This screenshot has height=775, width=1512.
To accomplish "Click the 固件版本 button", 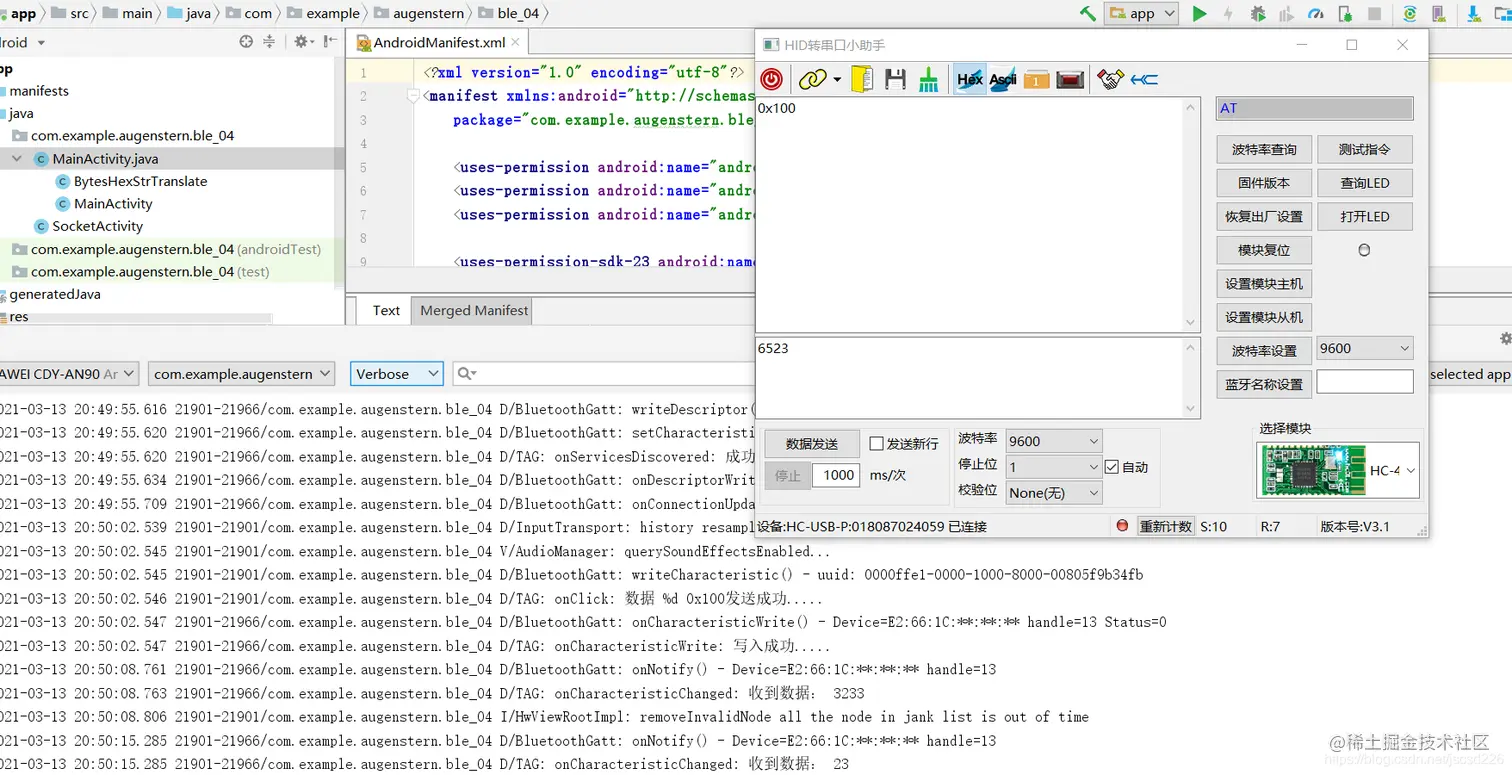I will coord(1264,183).
